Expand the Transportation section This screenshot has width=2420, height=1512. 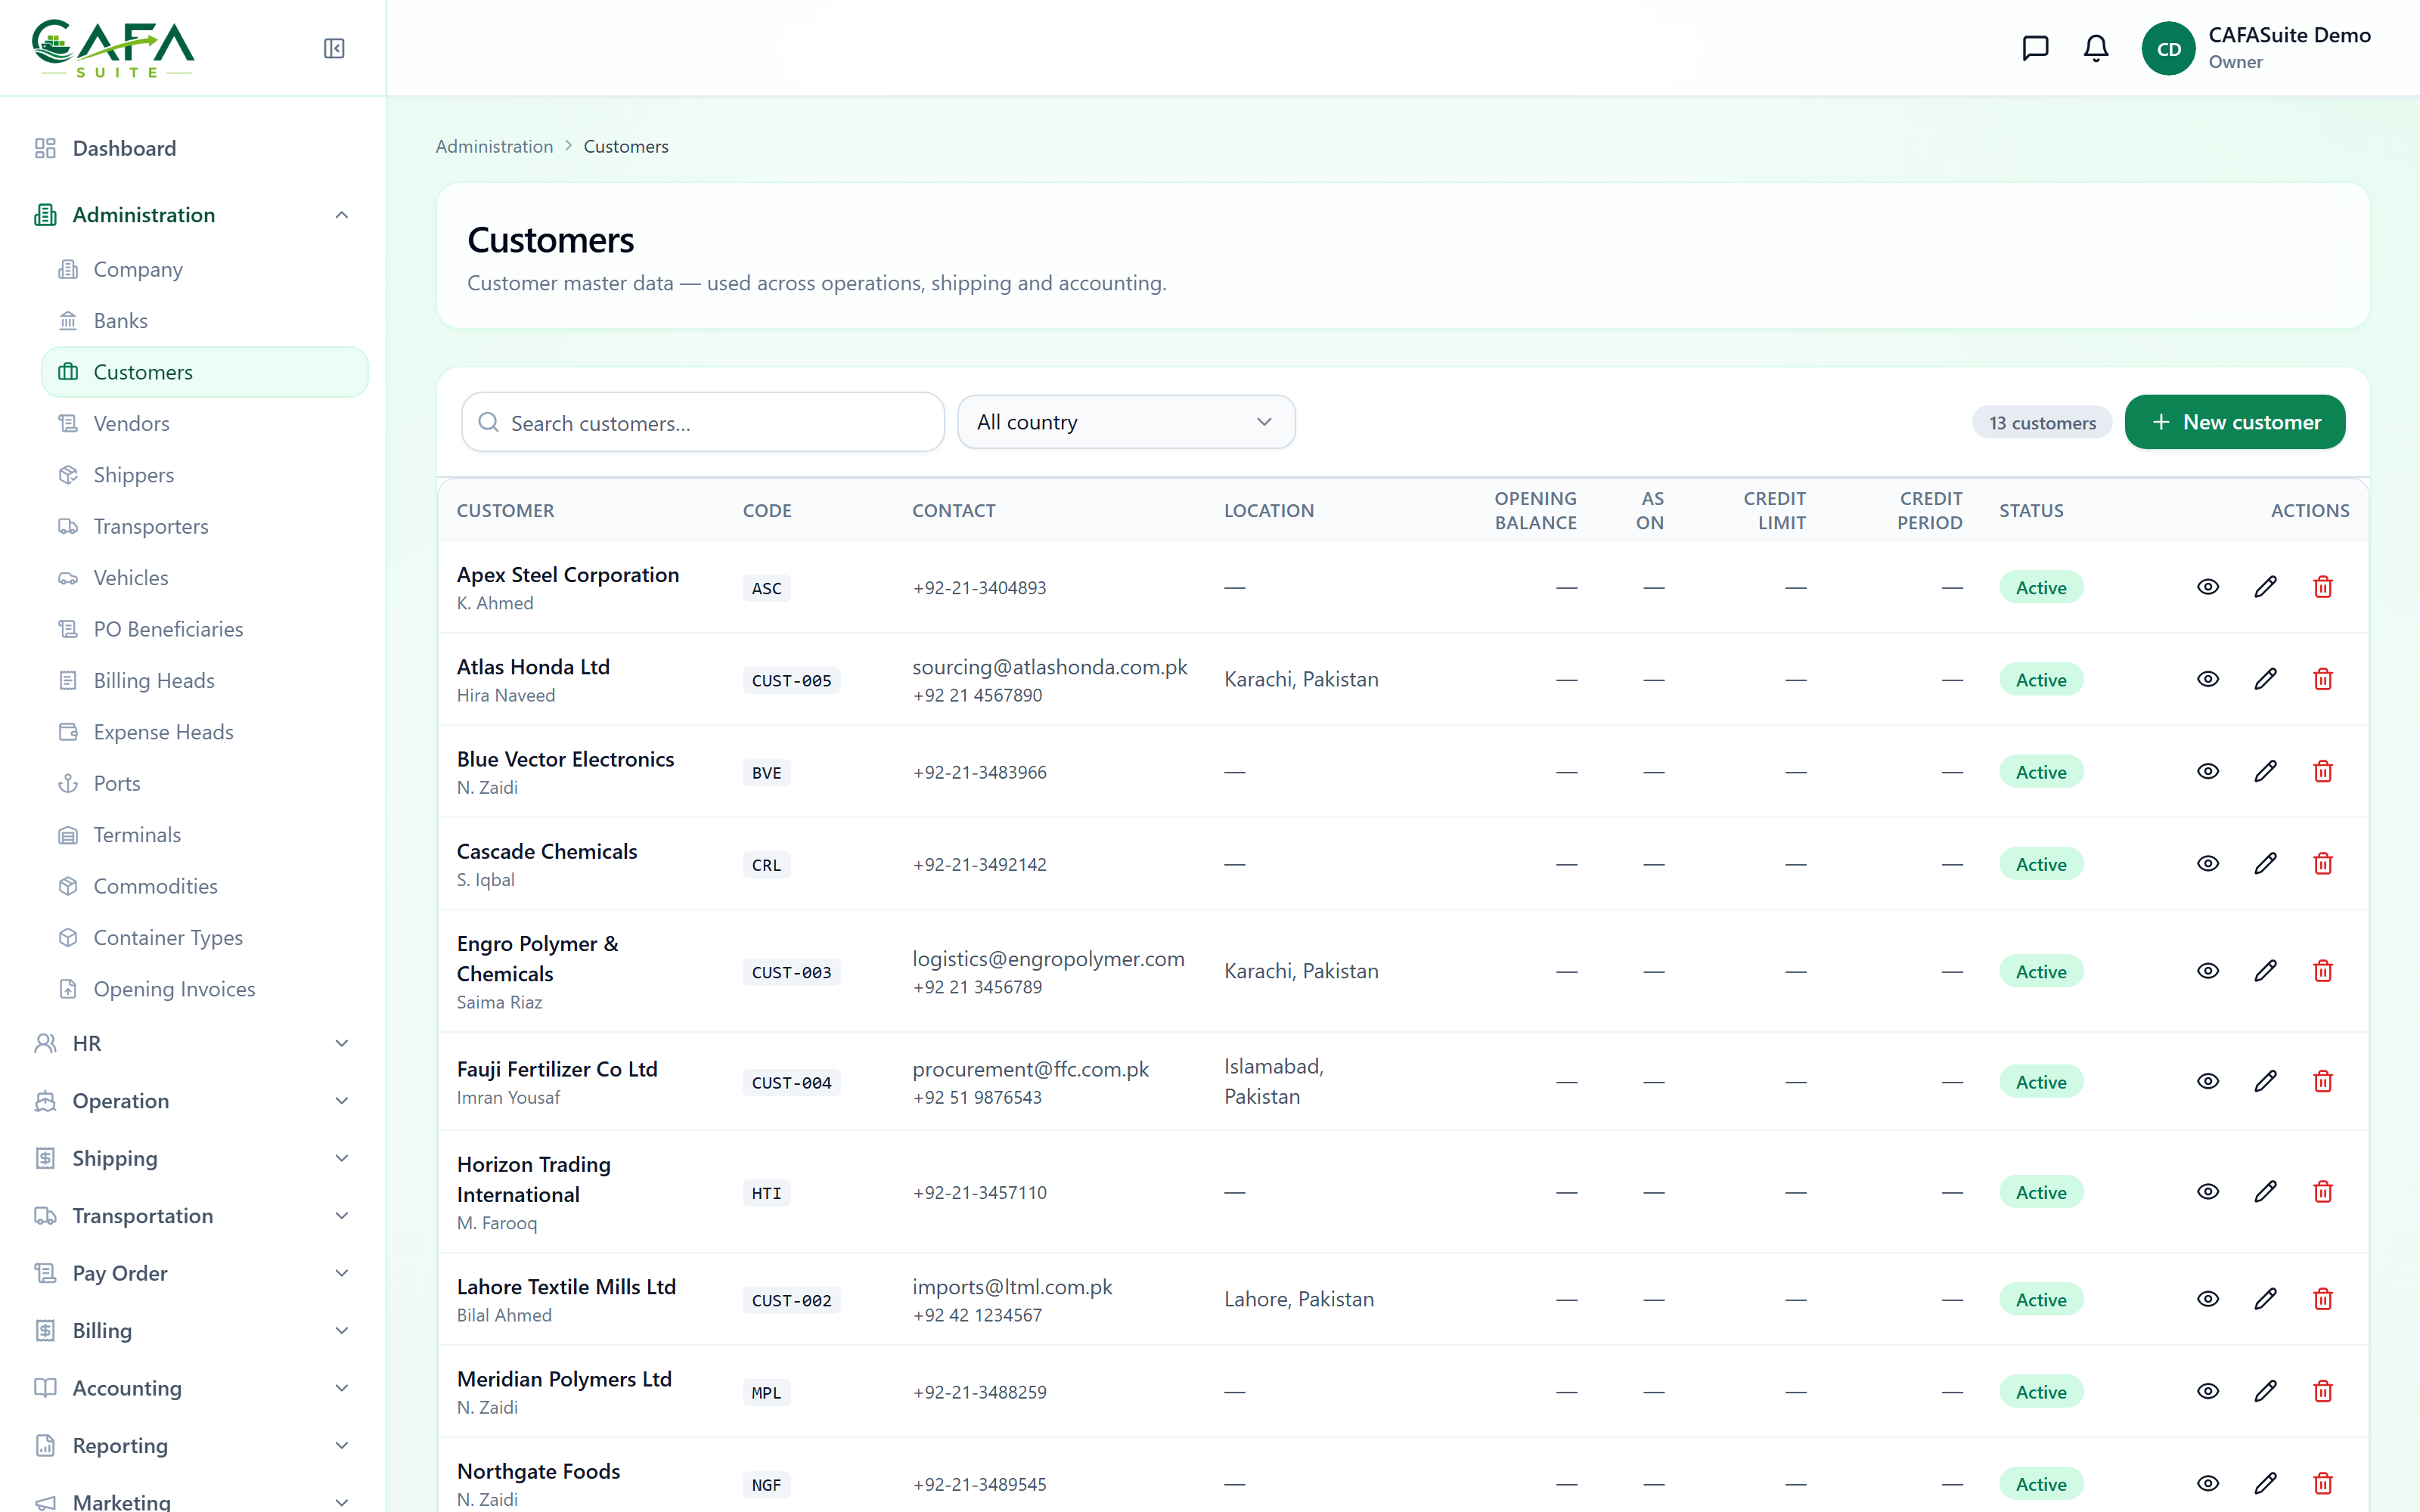tap(192, 1216)
